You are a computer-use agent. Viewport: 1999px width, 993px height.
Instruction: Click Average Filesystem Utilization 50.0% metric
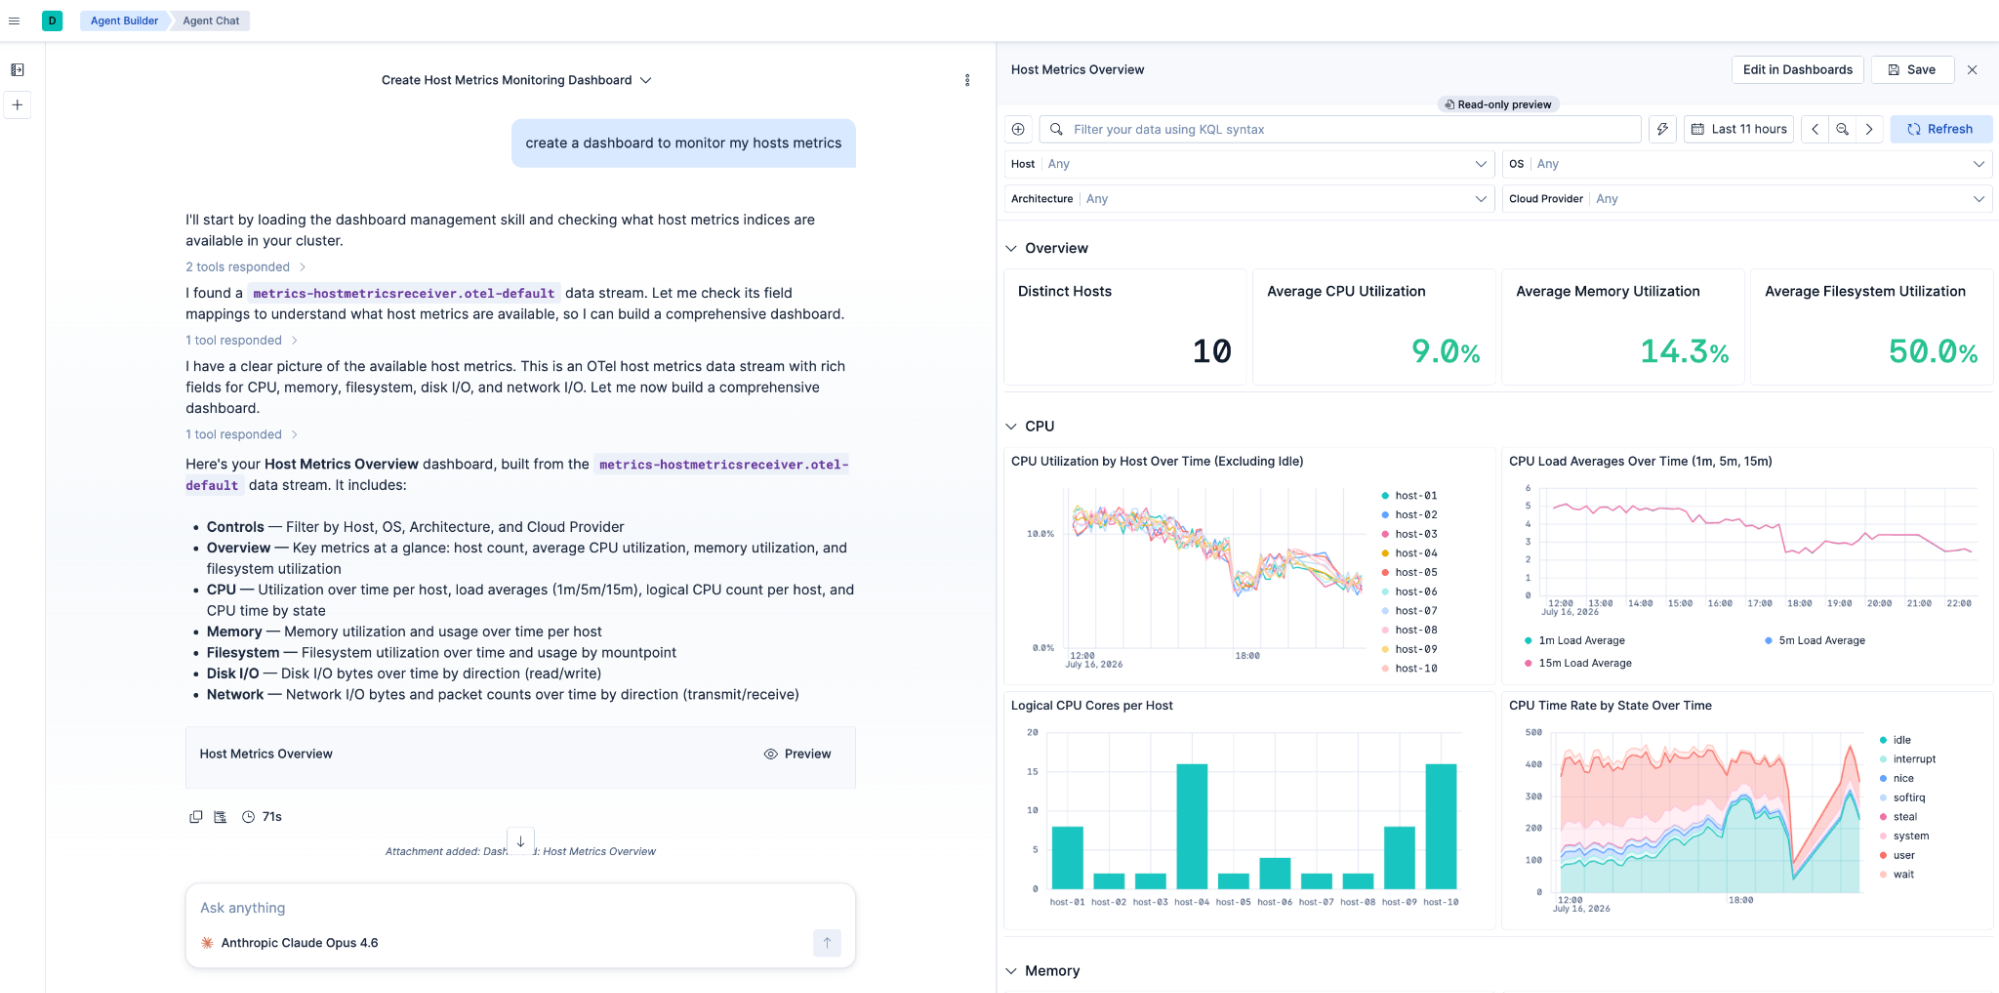coord(1932,352)
